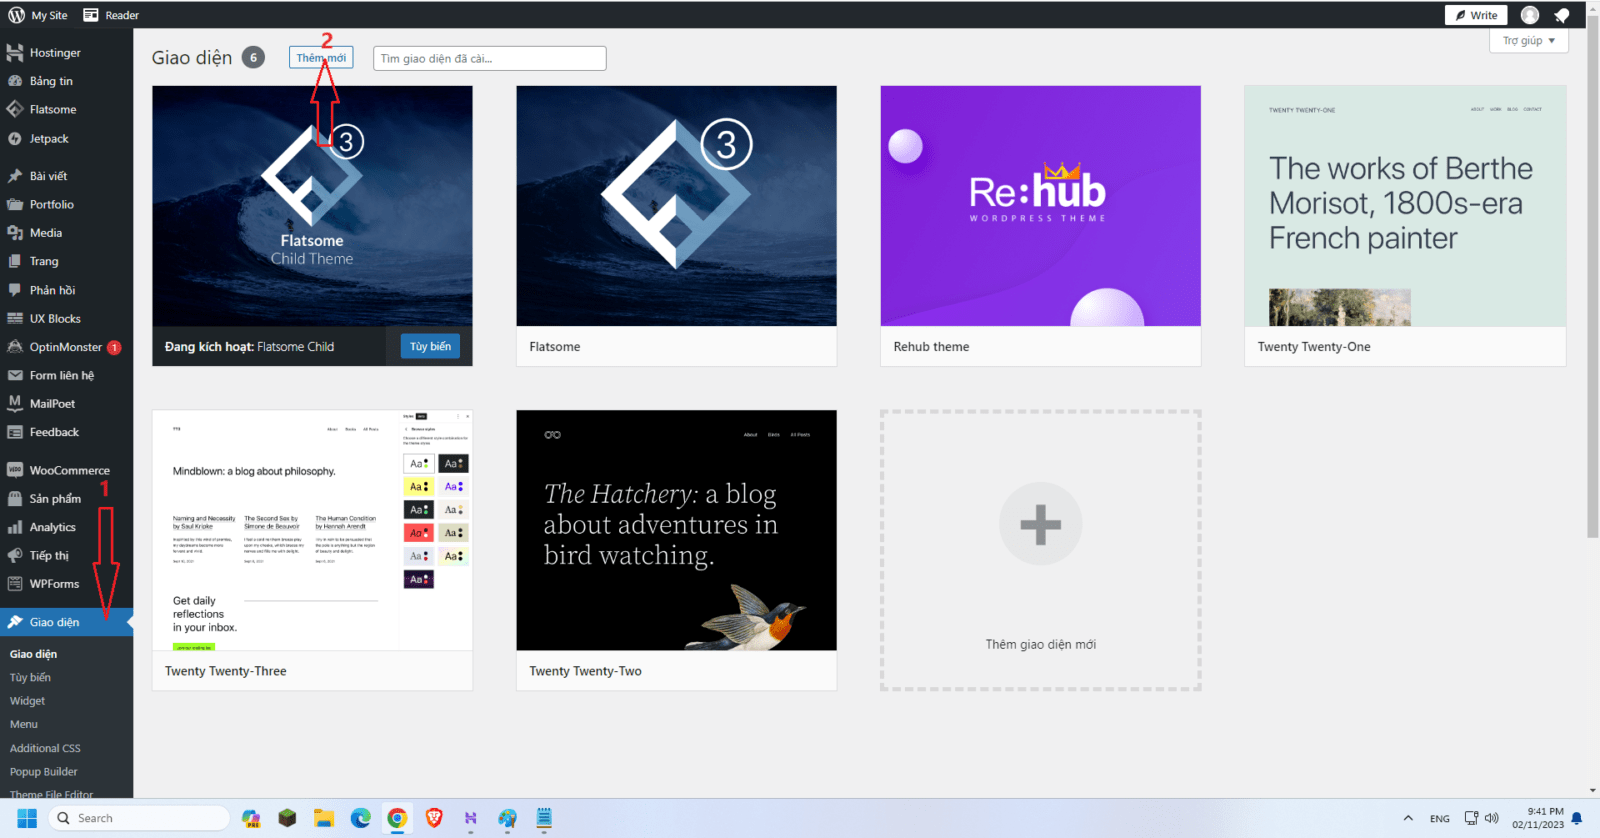Click the Analytics bar chart icon
The width and height of the screenshot is (1600, 838).
(15, 527)
